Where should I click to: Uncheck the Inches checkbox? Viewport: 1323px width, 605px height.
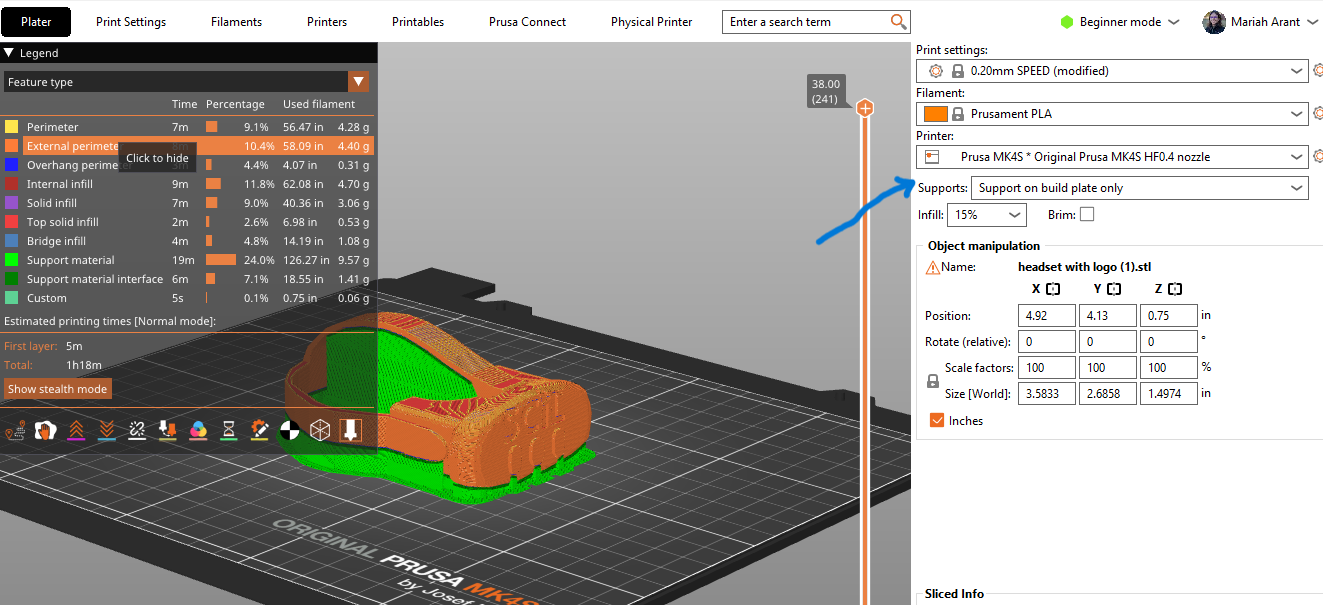pos(937,421)
